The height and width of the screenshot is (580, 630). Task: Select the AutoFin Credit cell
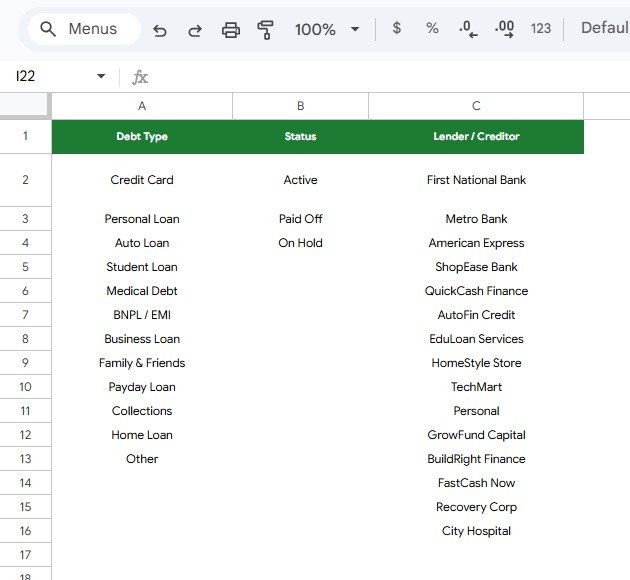coord(476,315)
